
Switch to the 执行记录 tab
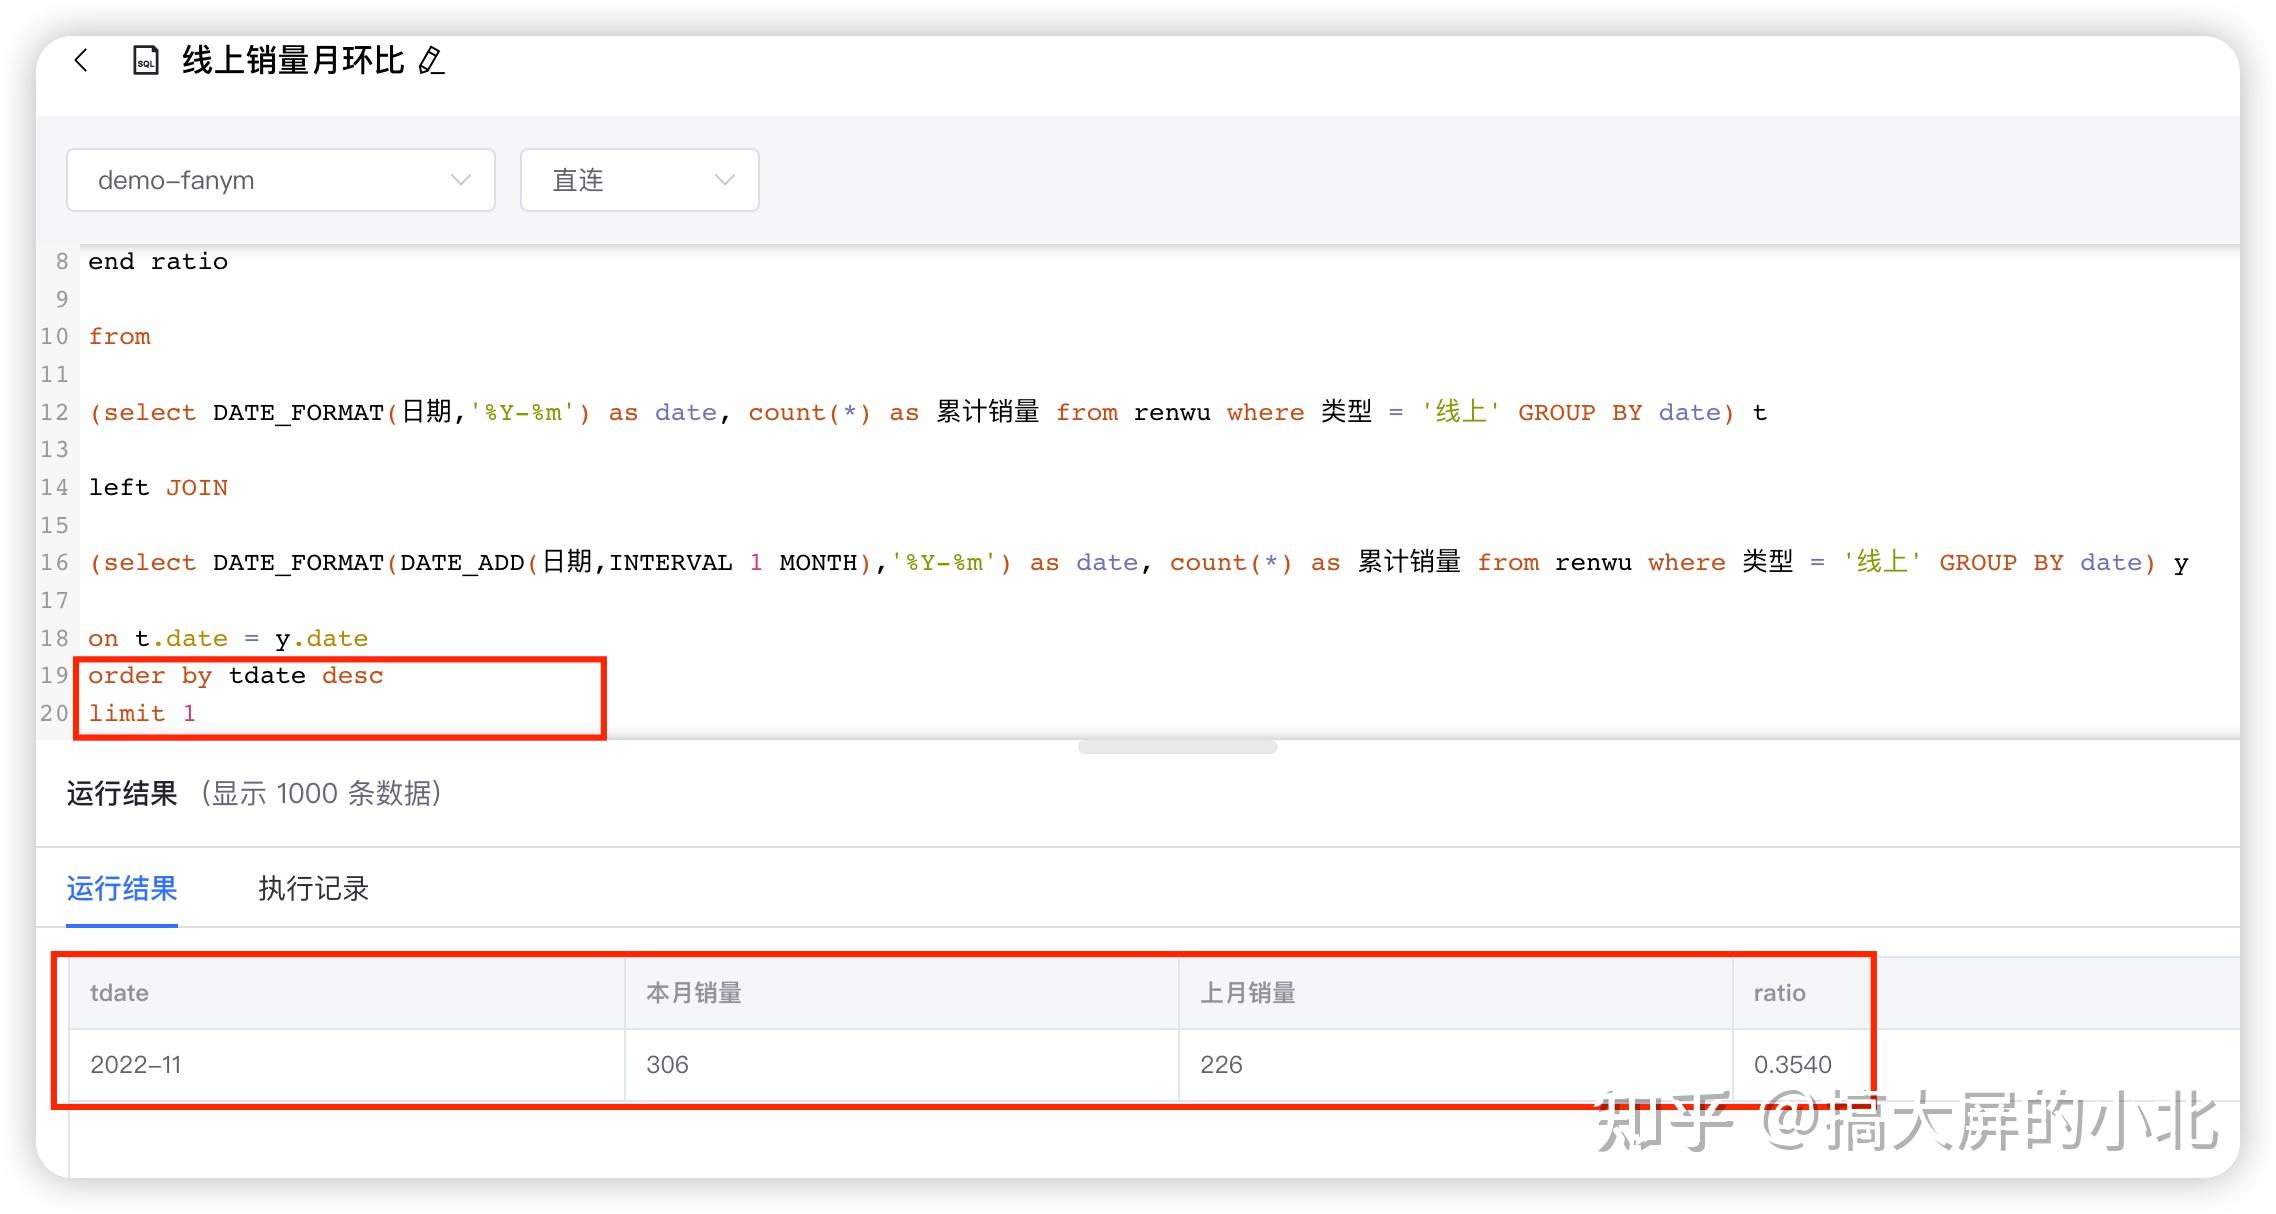coord(312,888)
